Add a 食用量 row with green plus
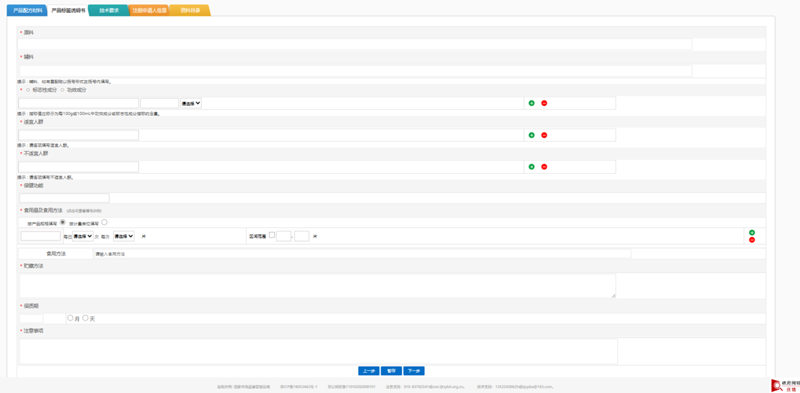The height and width of the screenshot is (393, 800). (752, 233)
